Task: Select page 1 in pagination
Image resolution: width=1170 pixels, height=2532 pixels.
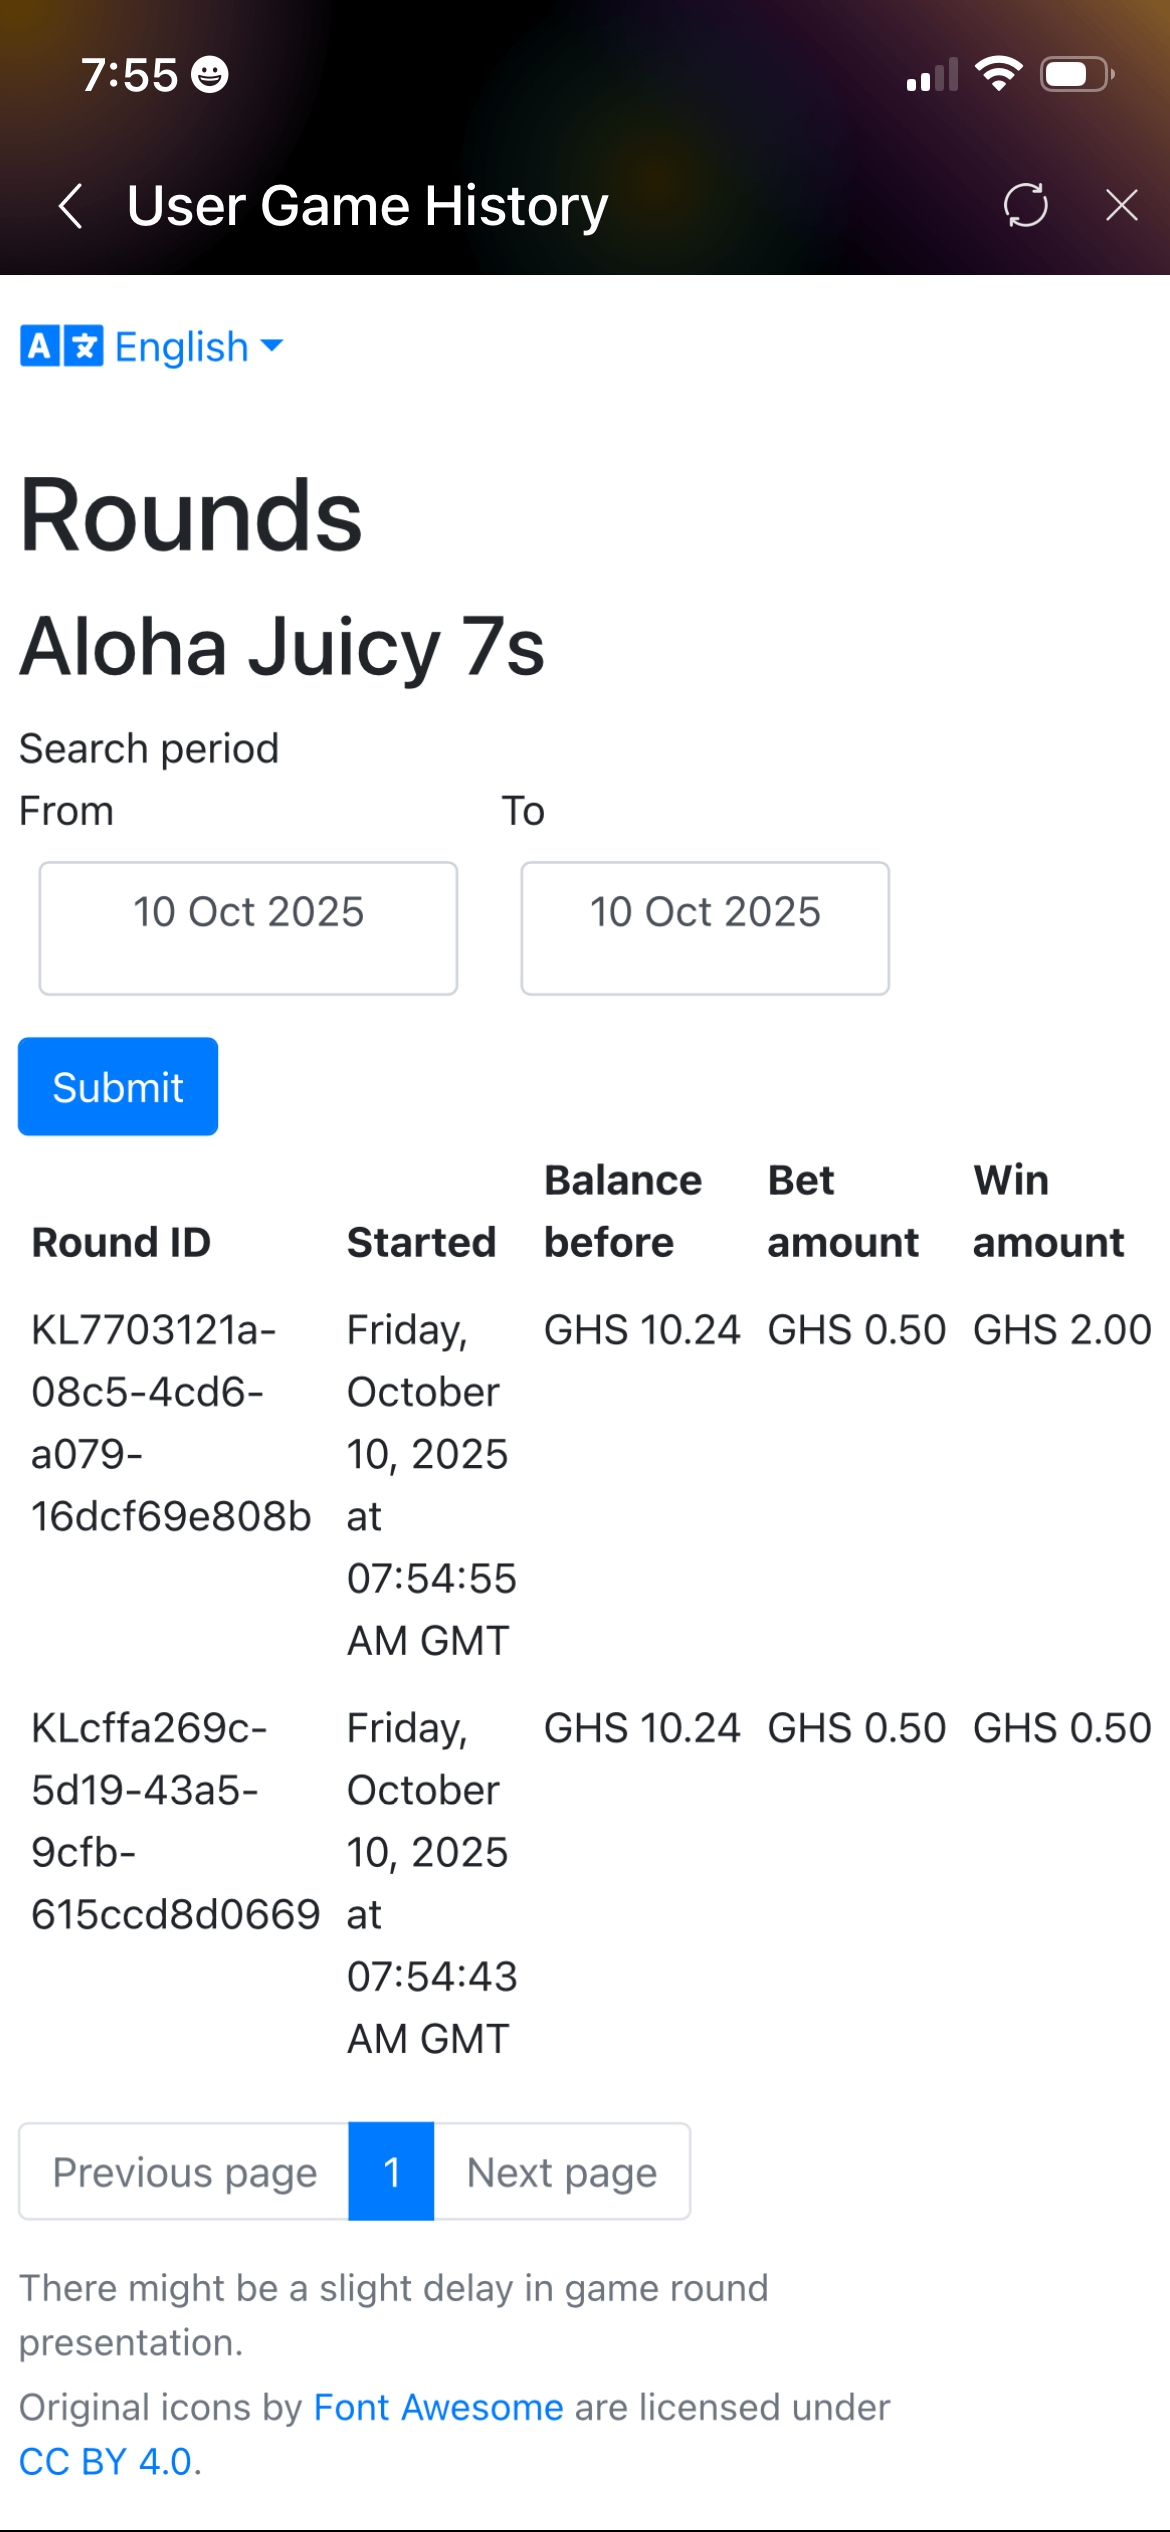Action: point(391,2172)
